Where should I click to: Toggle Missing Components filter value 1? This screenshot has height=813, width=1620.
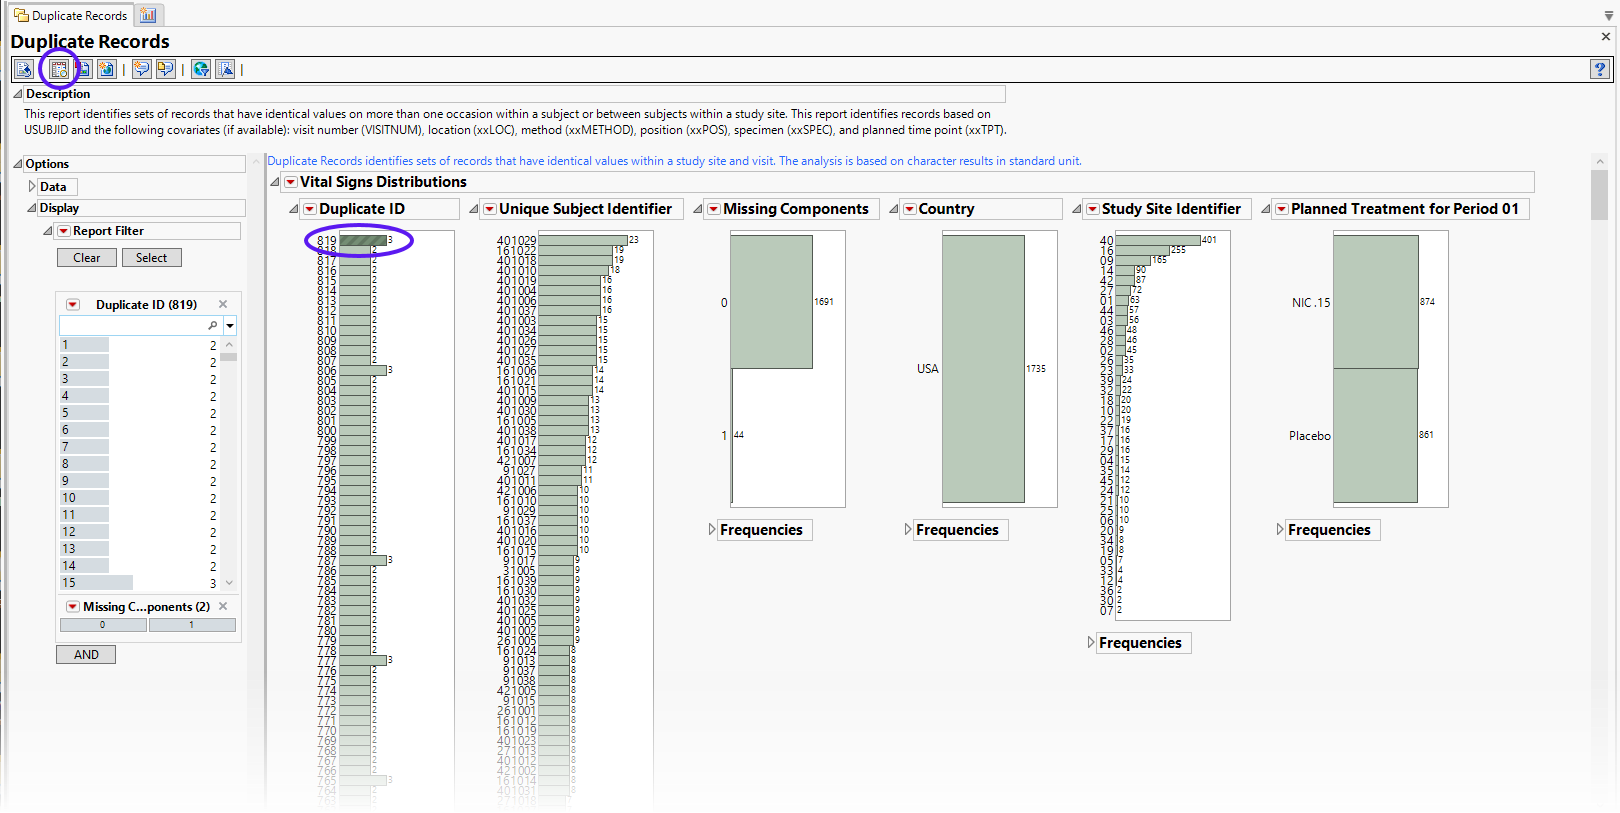click(192, 625)
